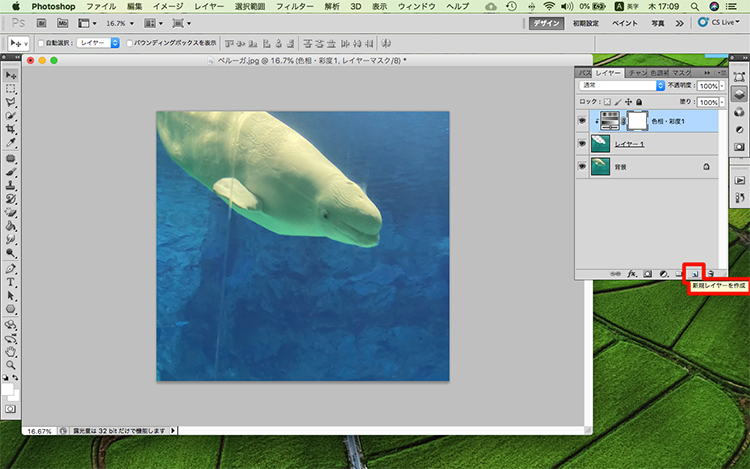Select the Hand tool
Viewport: 750px width, 469px height.
[11, 352]
